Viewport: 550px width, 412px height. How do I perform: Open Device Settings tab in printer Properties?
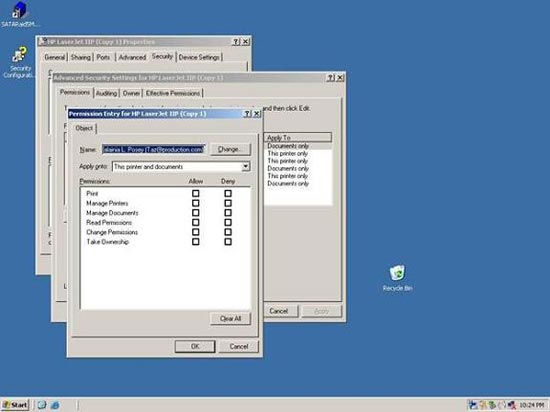click(199, 57)
